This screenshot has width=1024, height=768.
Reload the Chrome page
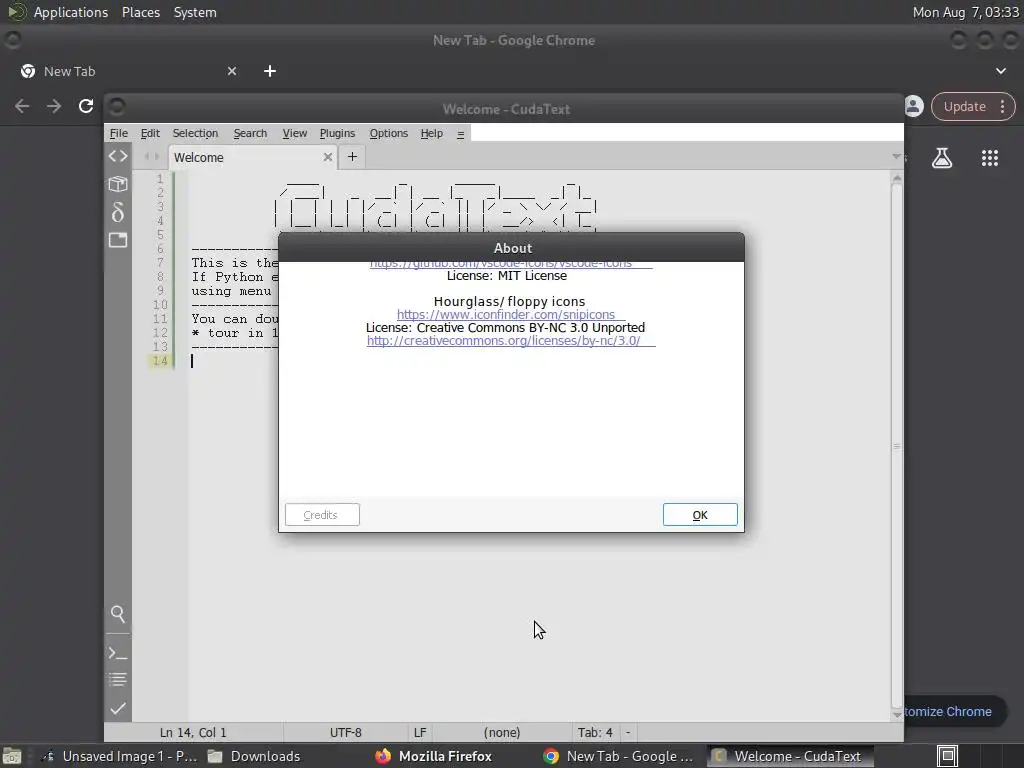pos(86,106)
